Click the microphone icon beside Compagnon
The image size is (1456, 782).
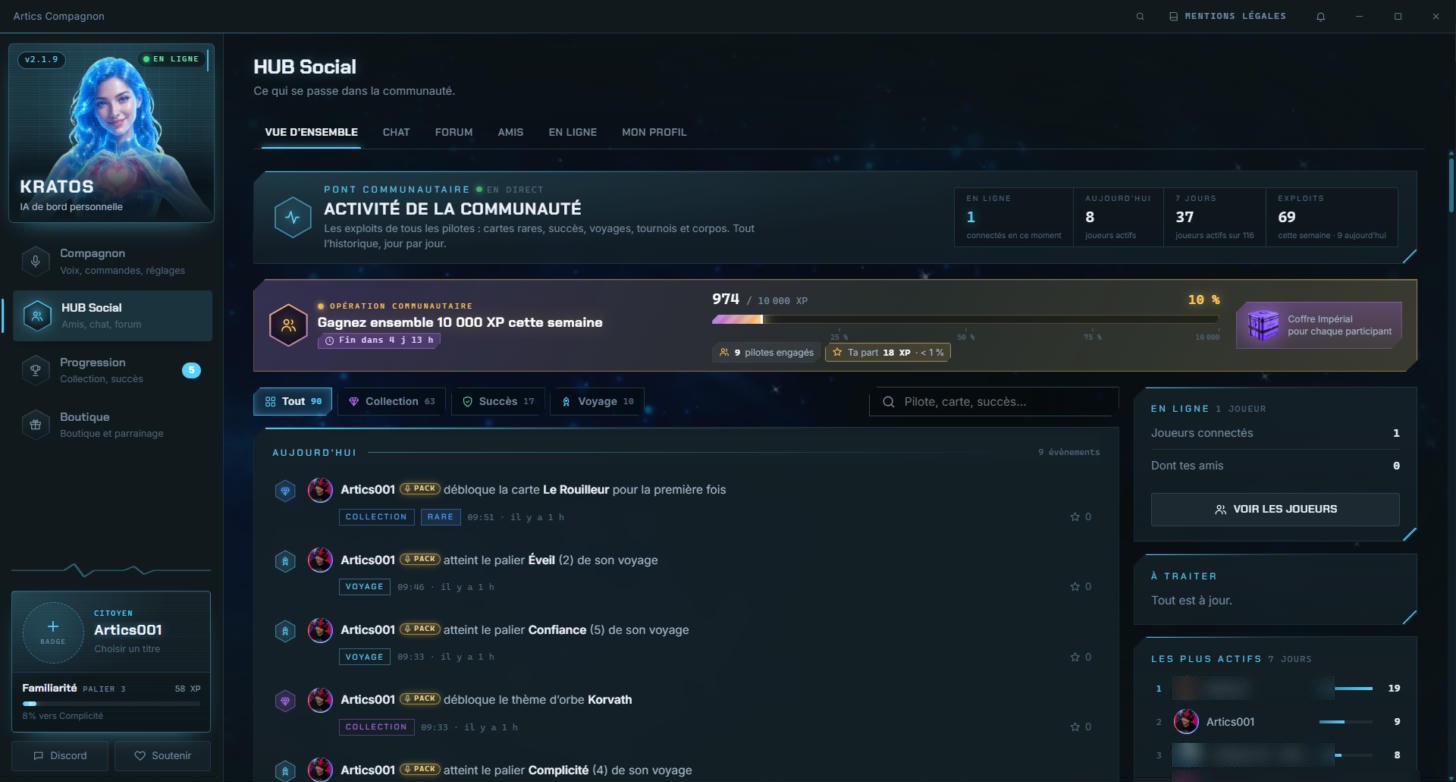(36, 261)
